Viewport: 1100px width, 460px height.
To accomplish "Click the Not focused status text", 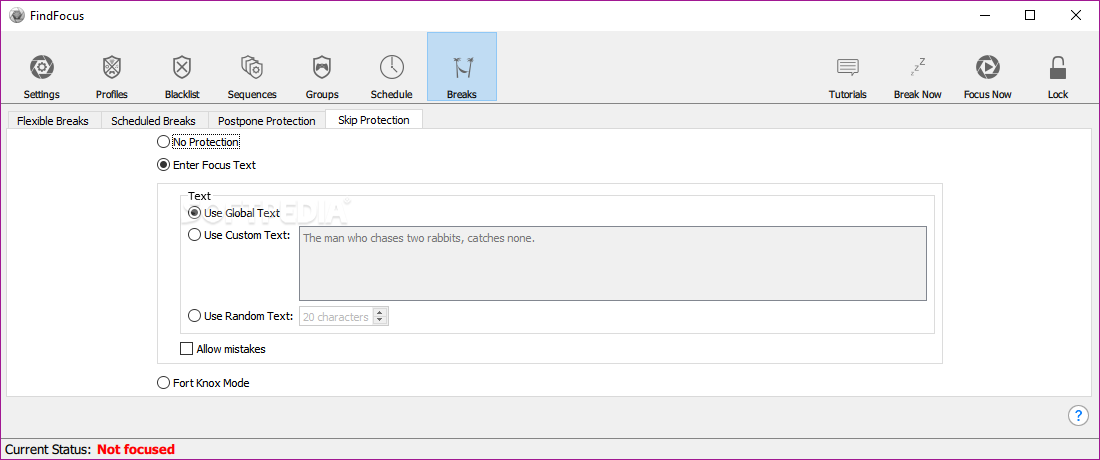I will tap(136, 449).
